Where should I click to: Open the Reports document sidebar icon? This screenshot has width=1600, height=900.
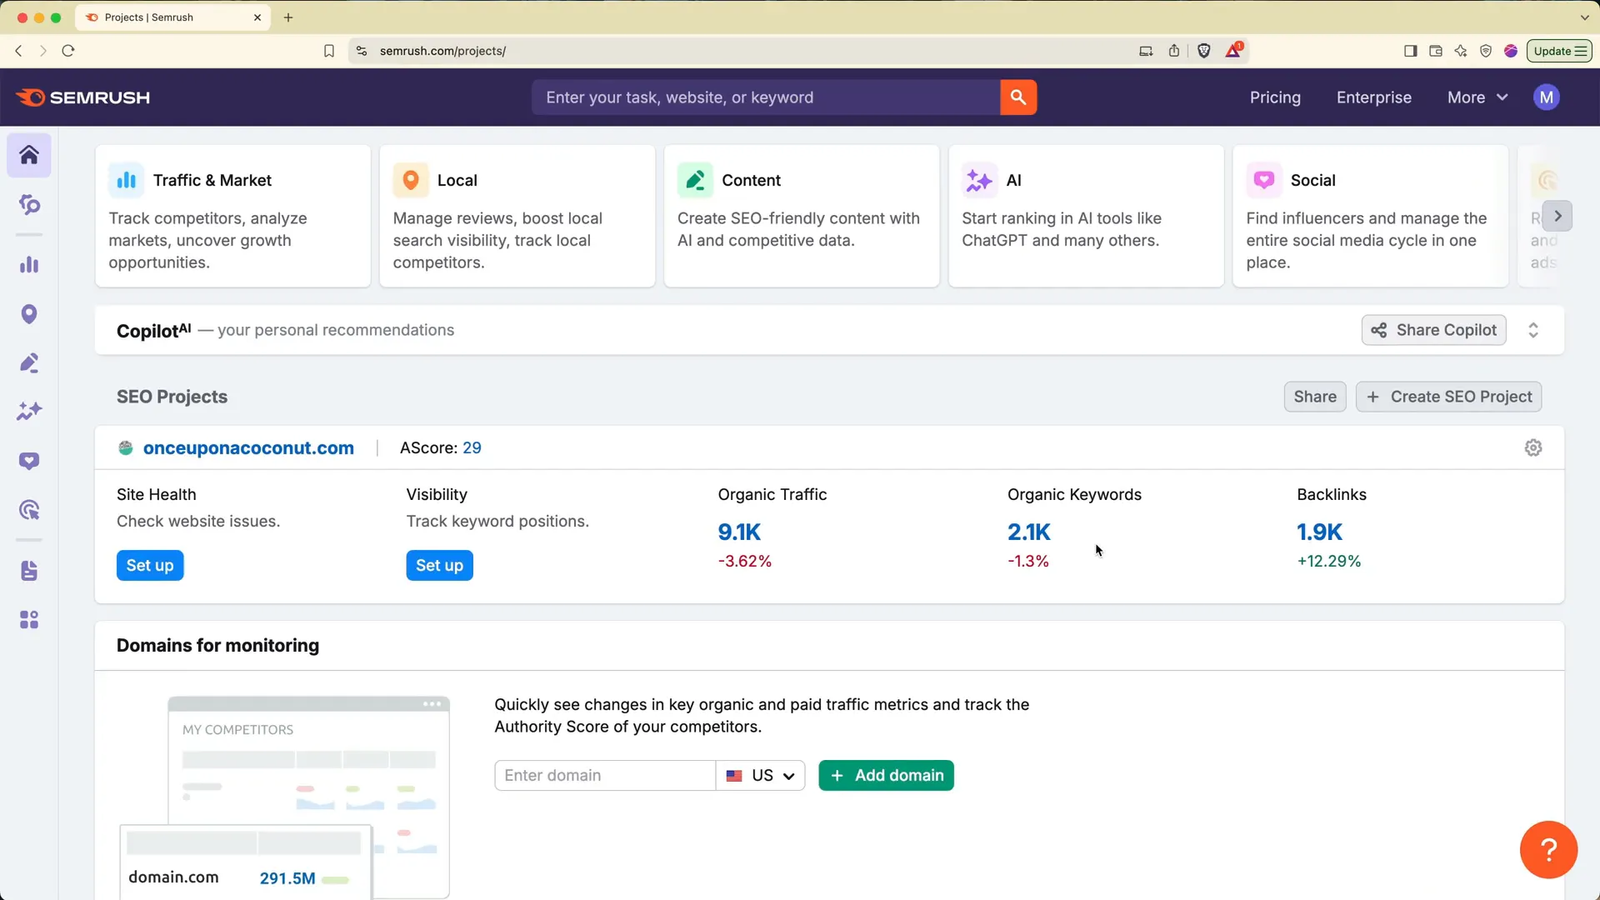(29, 571)
